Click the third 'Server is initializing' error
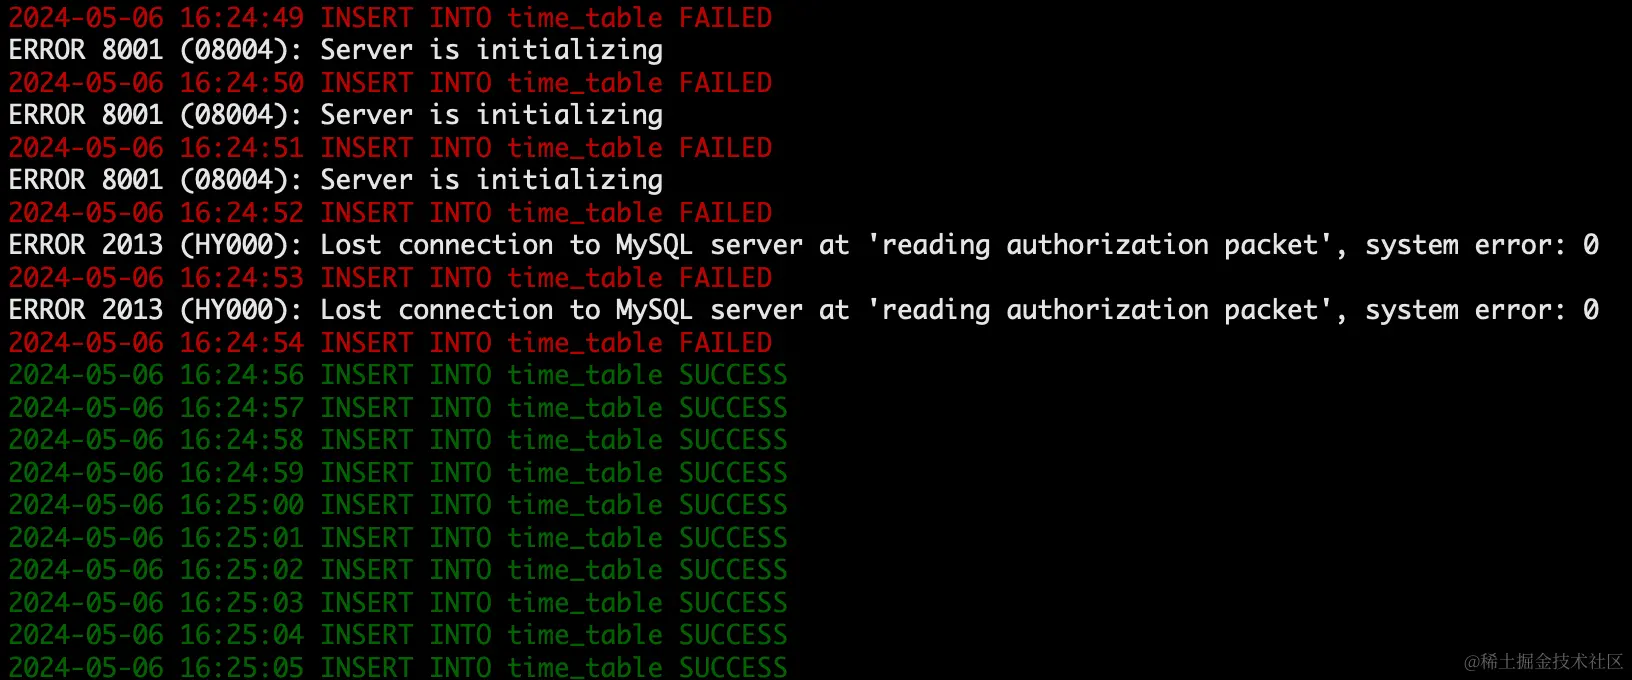The width and height of the screenshot is (1632, 680). pyautogui.click(x=336, y=180)
